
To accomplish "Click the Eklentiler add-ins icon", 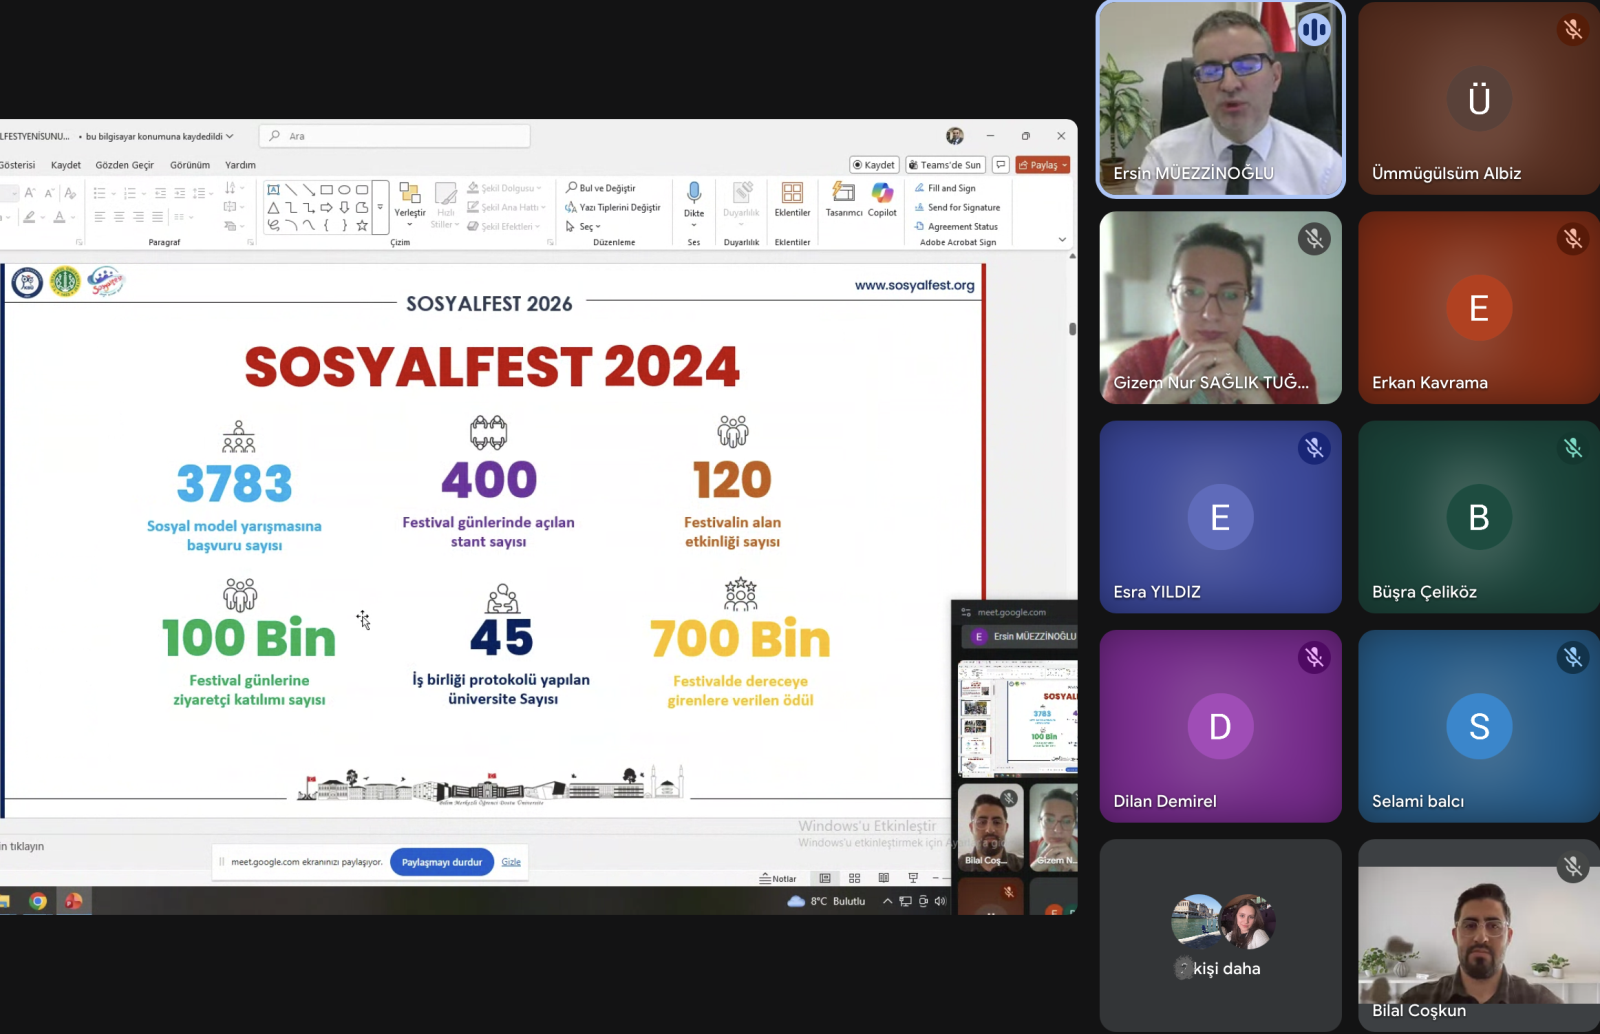I will [792, 193].
